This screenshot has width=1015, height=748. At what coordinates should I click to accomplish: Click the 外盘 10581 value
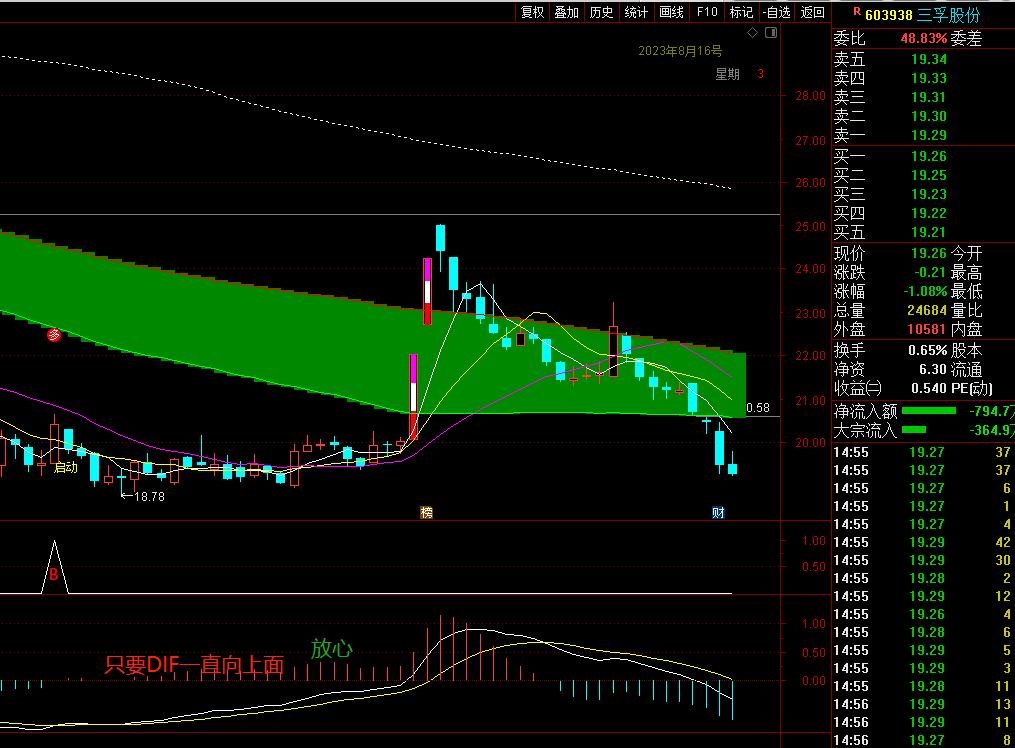coord(927,329)
